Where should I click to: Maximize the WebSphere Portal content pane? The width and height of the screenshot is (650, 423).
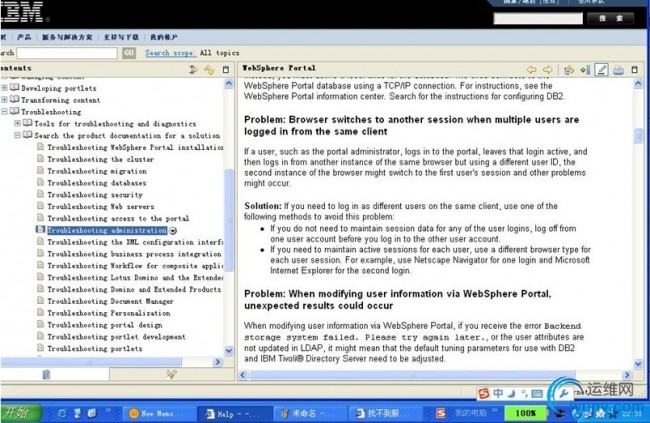(634, 70)
